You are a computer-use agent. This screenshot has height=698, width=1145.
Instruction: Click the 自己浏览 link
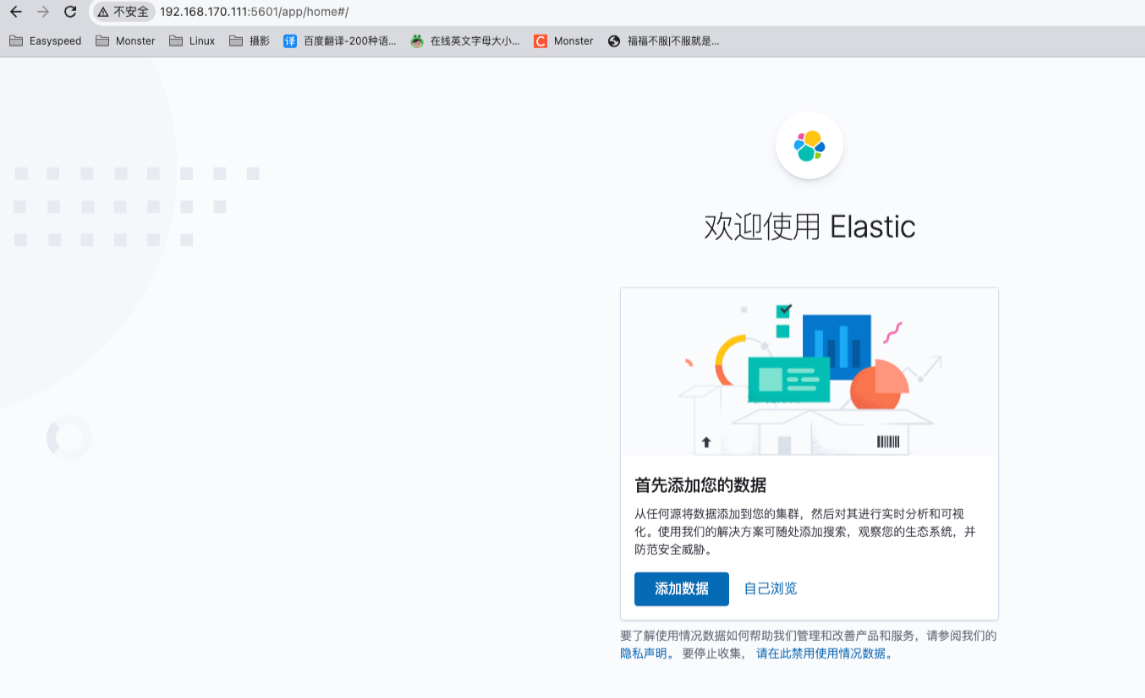(770, 588)
